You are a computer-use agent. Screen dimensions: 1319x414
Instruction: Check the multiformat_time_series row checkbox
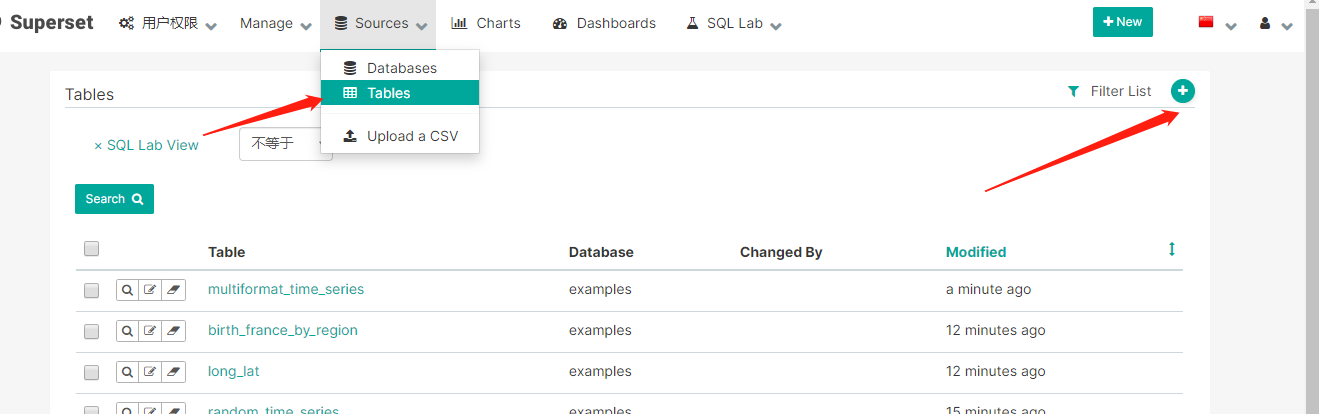(x=92, y=290)
